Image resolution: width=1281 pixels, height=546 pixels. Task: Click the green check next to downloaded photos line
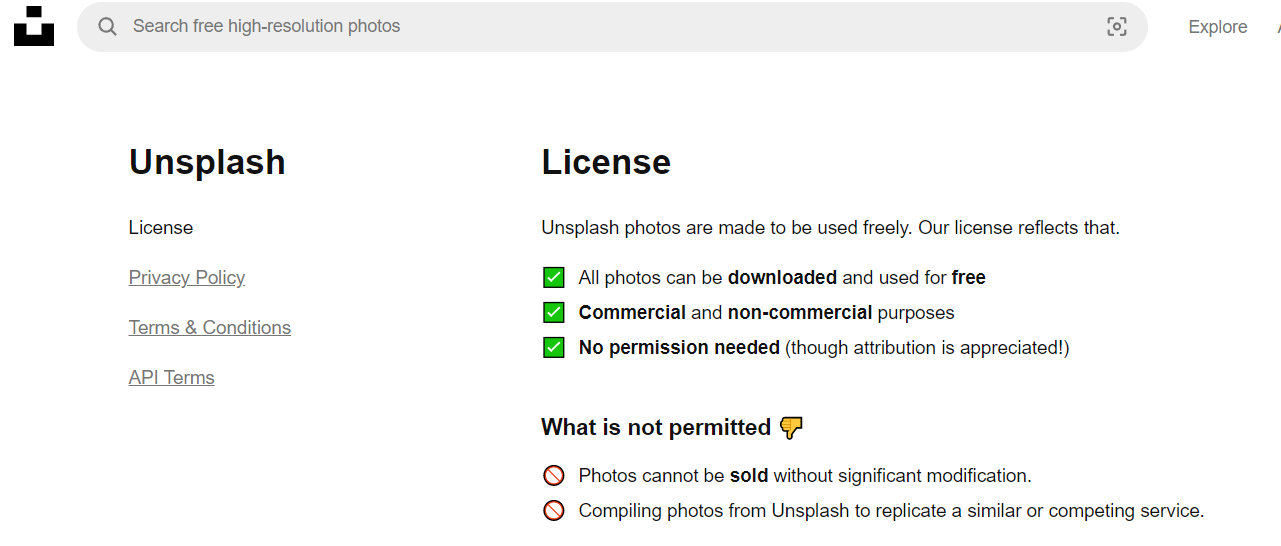[x=554, y=277]
